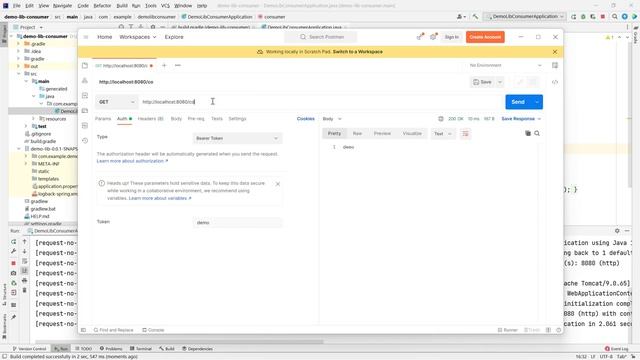Click the camera thread dump icon
Viewport: 640px width, 360px height.
coord(13,273)
